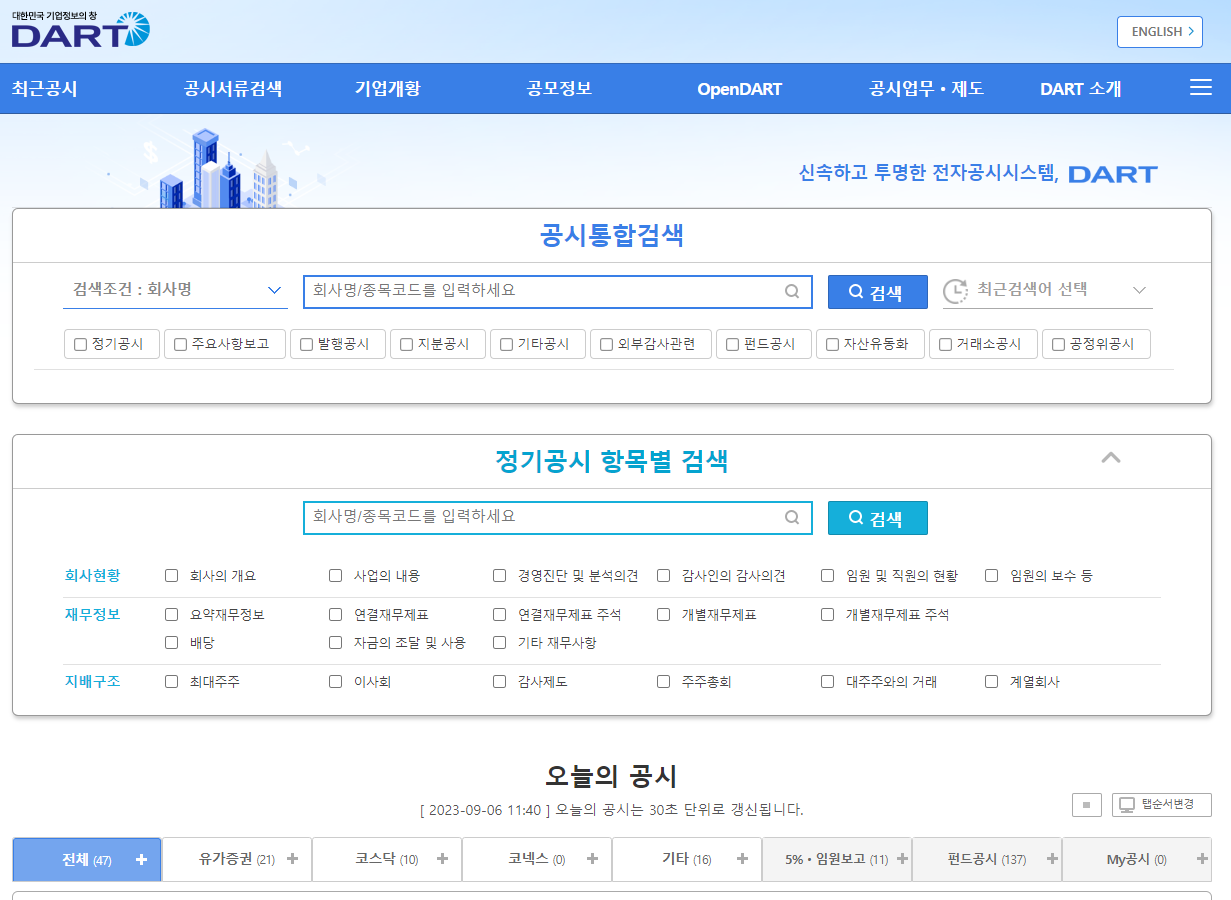The image size is (1231, 900).
Task: Switch site language with the ENGLISH button
Action: [1159, 31]
